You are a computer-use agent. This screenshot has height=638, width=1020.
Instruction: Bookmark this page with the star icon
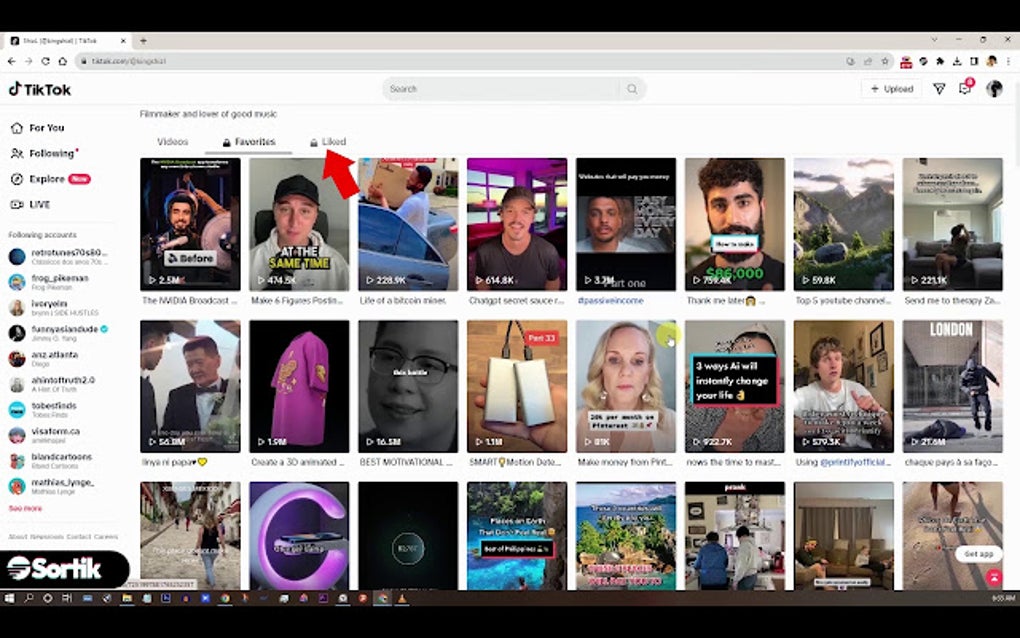tap(885, 61)
